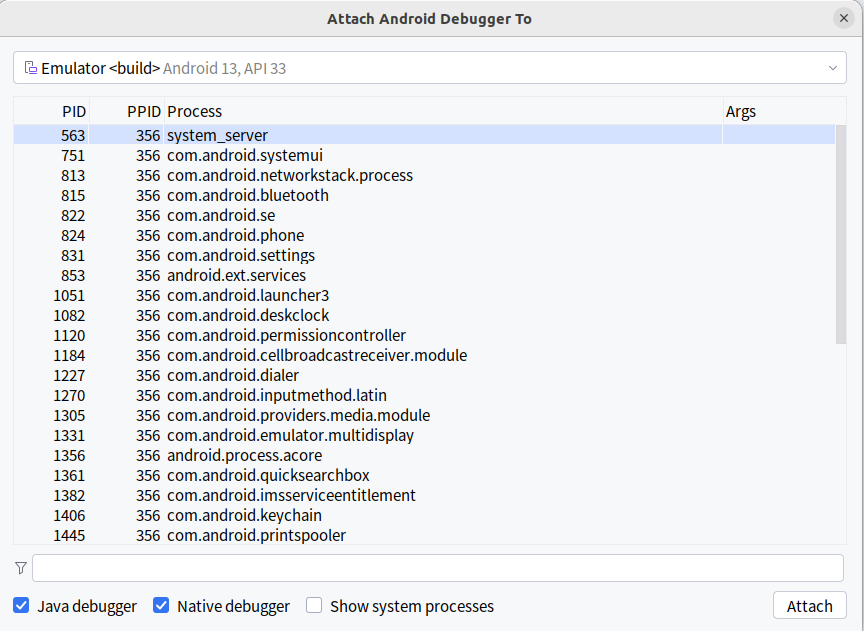This screenshot has height=631, width=864.
Task: Expand device list with chevron arrow
Action: click(833, 68)
